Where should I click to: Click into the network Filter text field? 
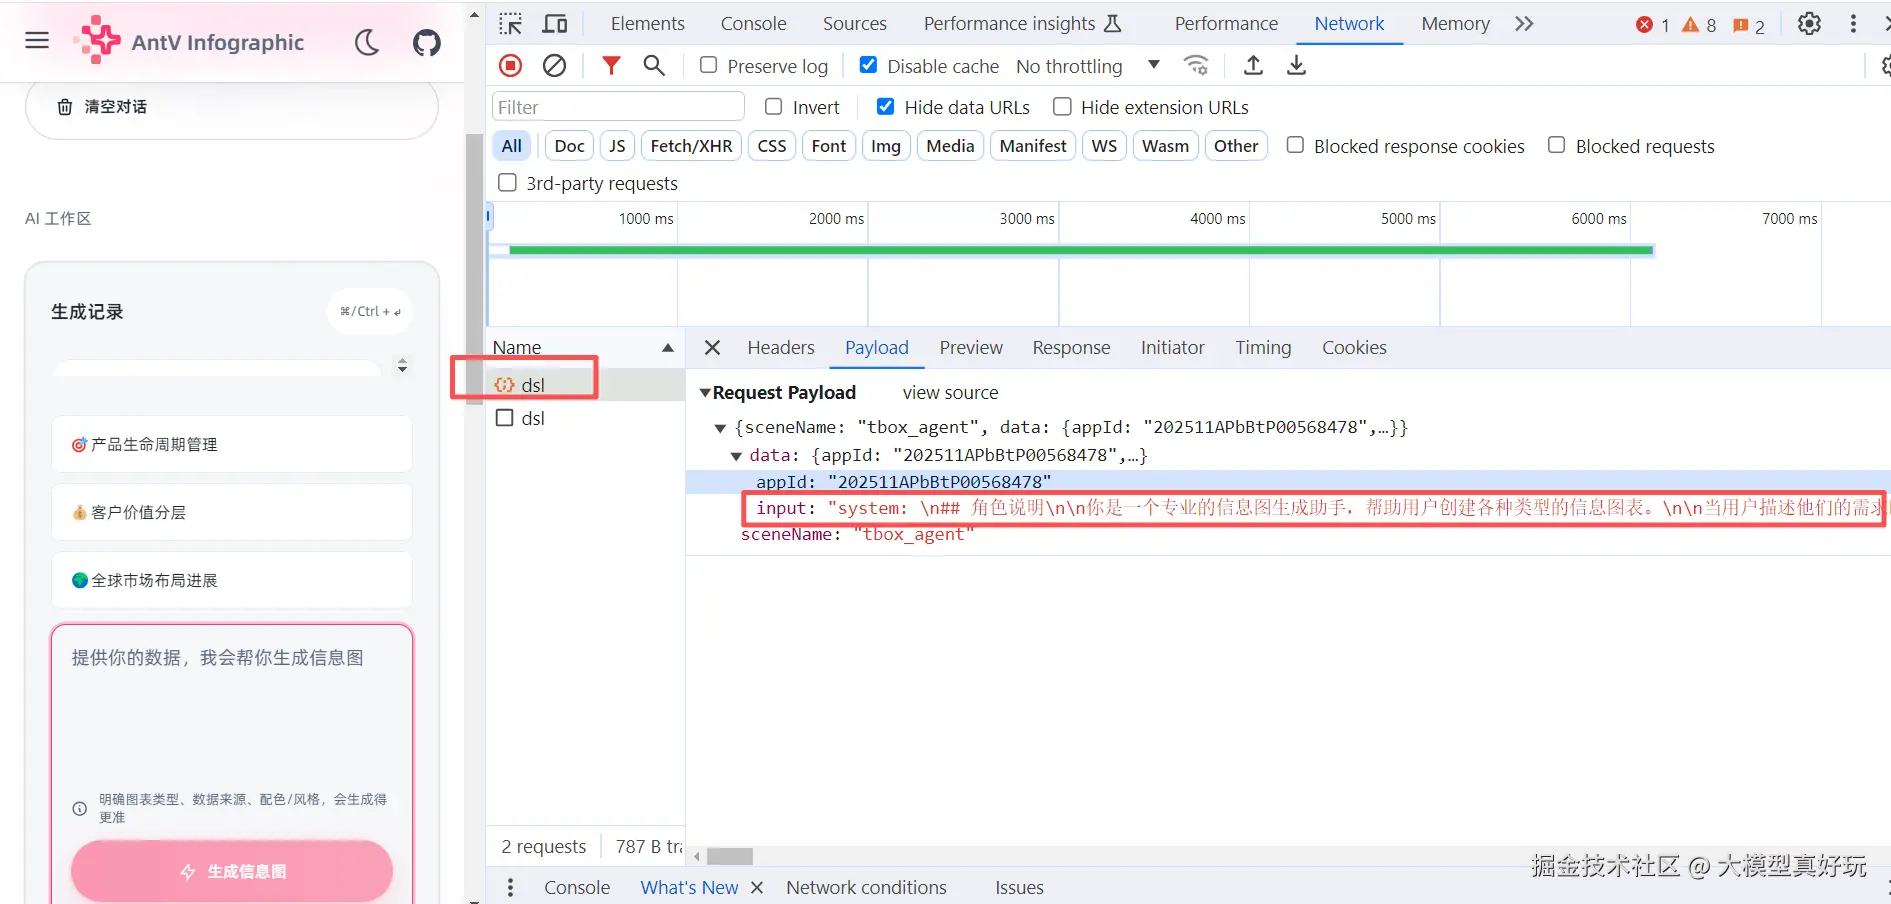[618, 107]
